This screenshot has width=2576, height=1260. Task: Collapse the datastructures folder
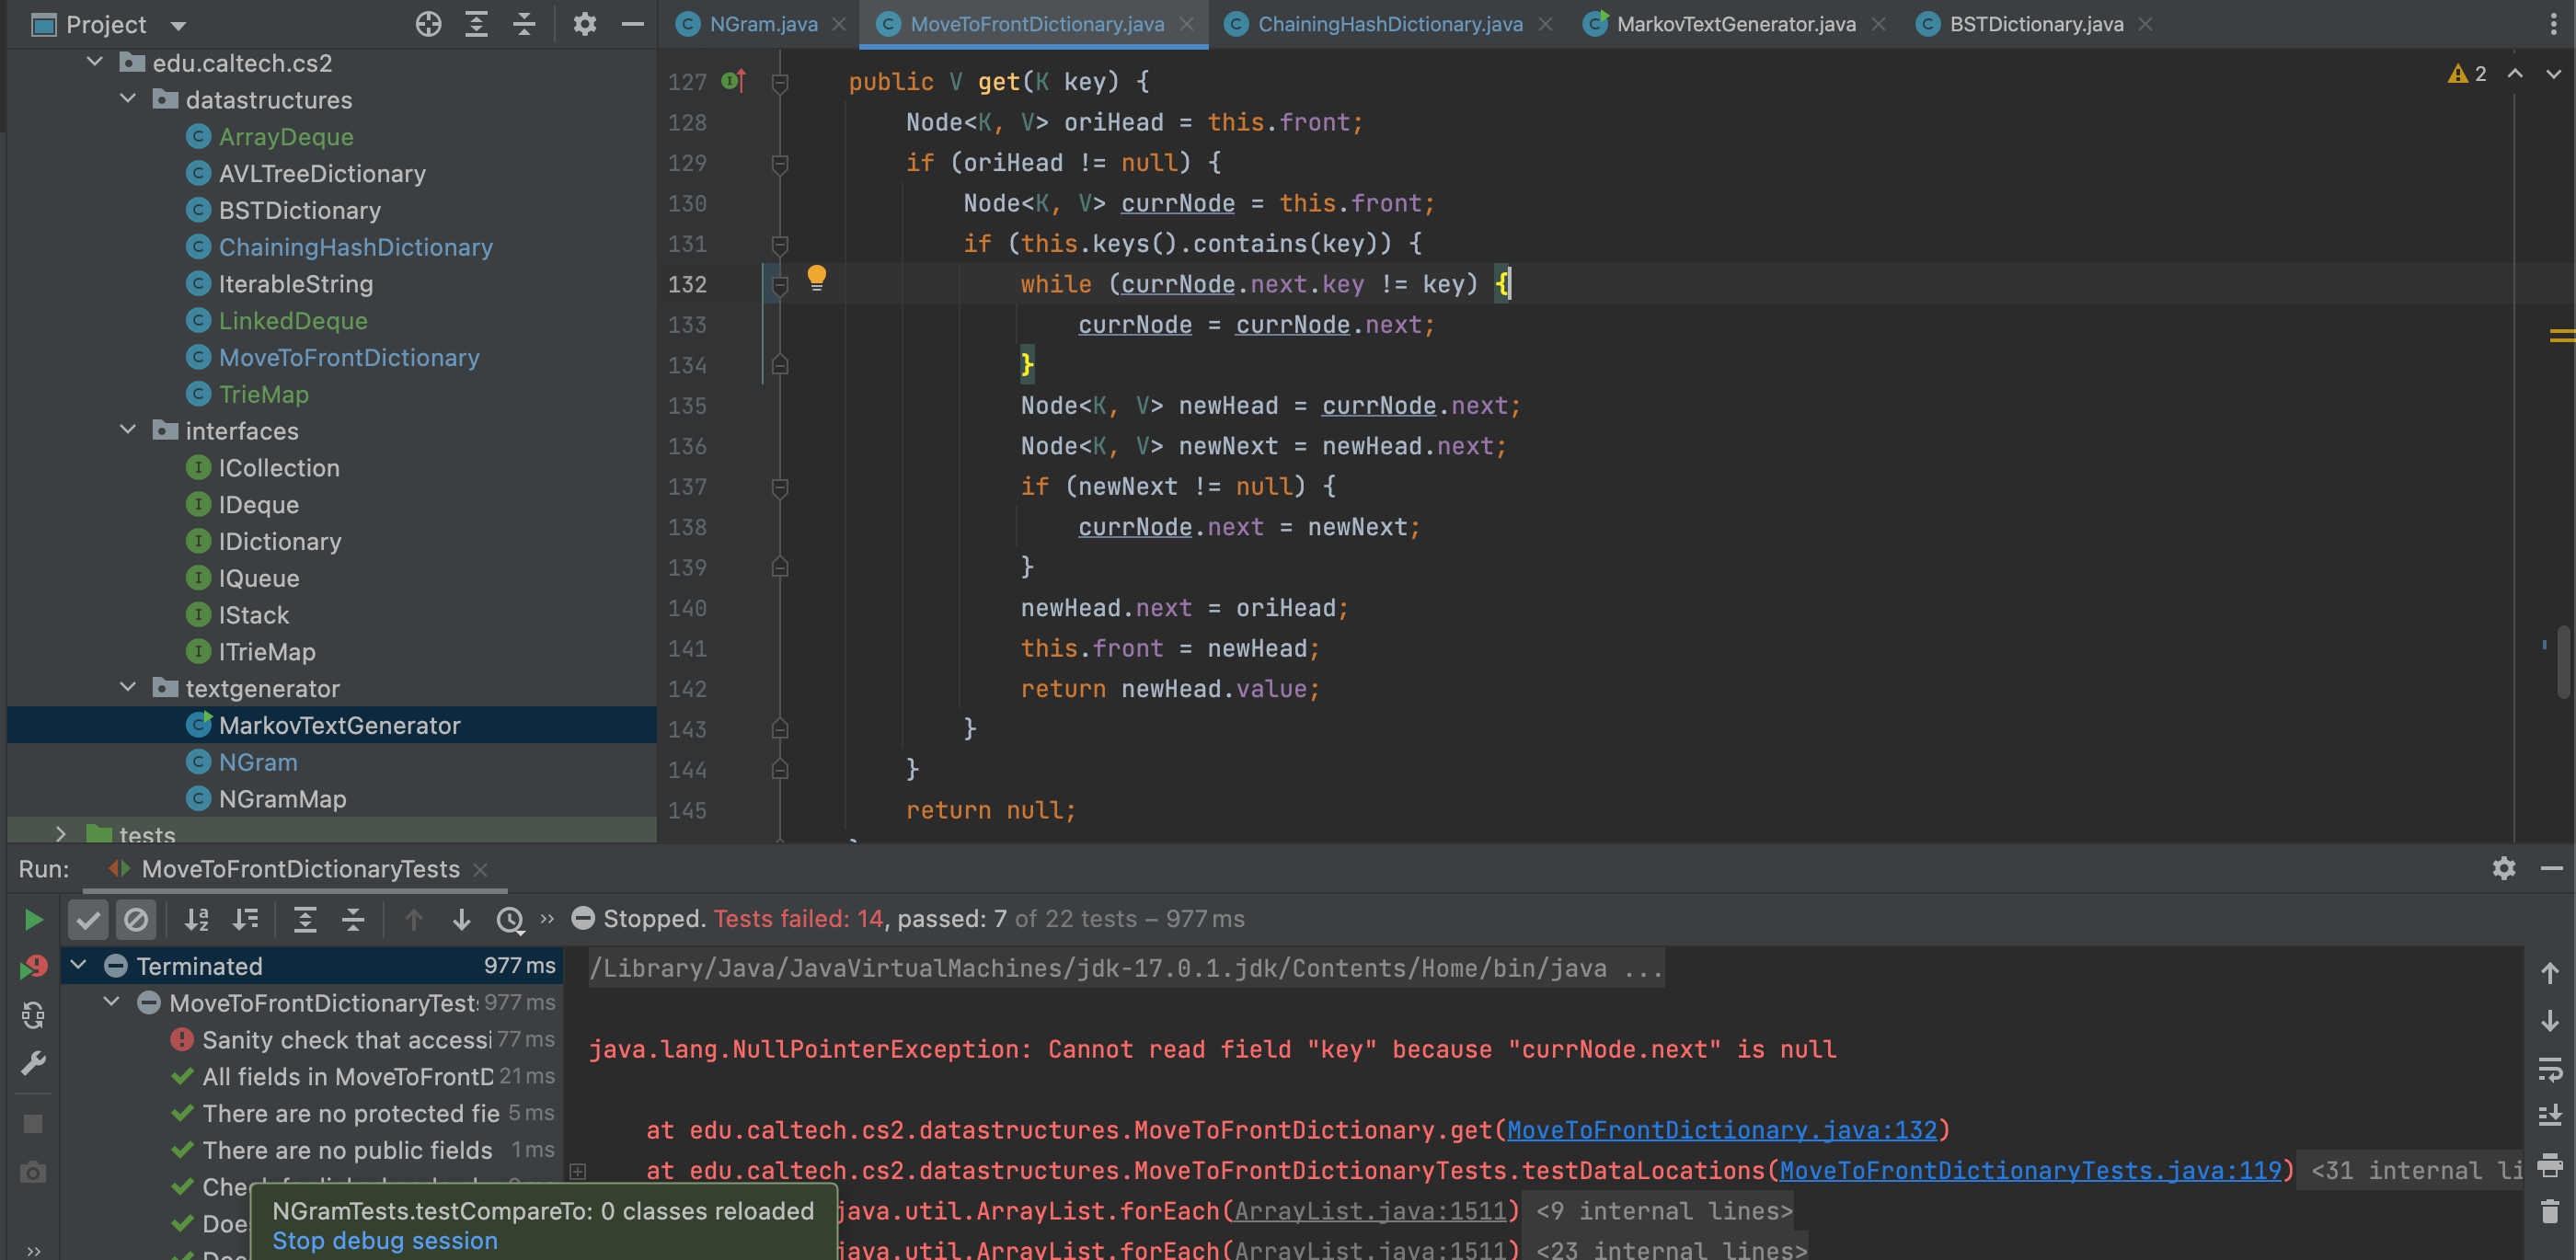(128, 99)
